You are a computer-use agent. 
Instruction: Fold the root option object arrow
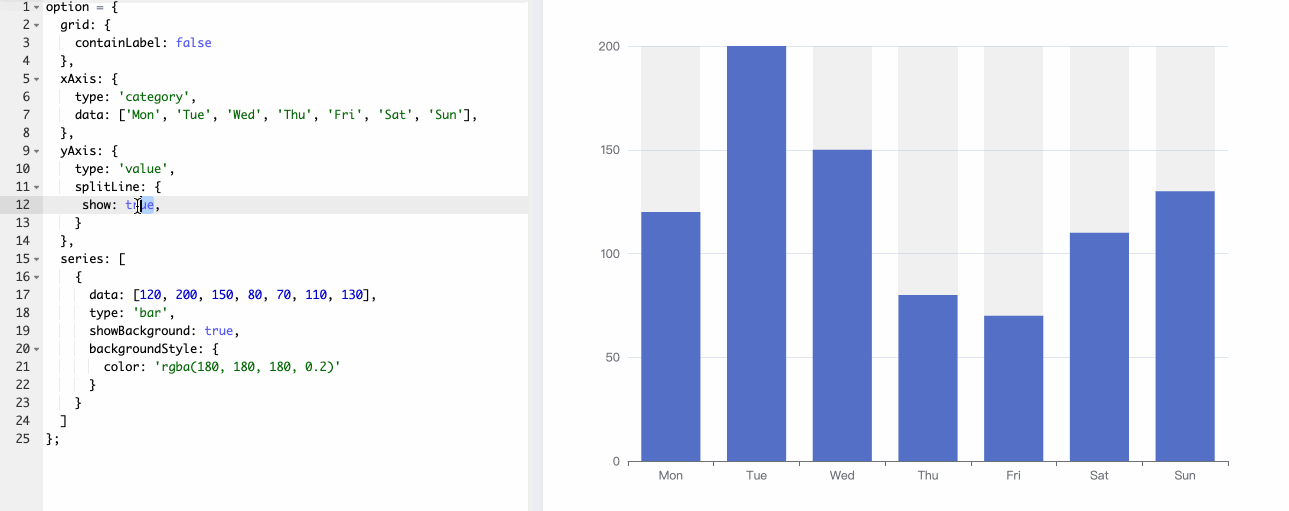point(37,7)
